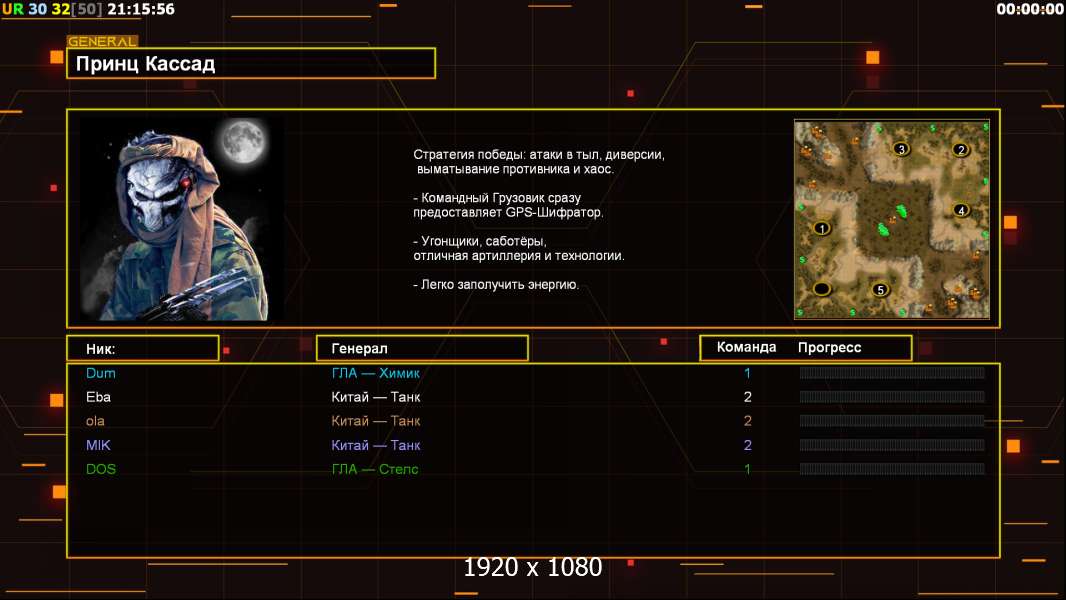Click "ГЛА — Стелс" general entry

click(x=375, y=469)
